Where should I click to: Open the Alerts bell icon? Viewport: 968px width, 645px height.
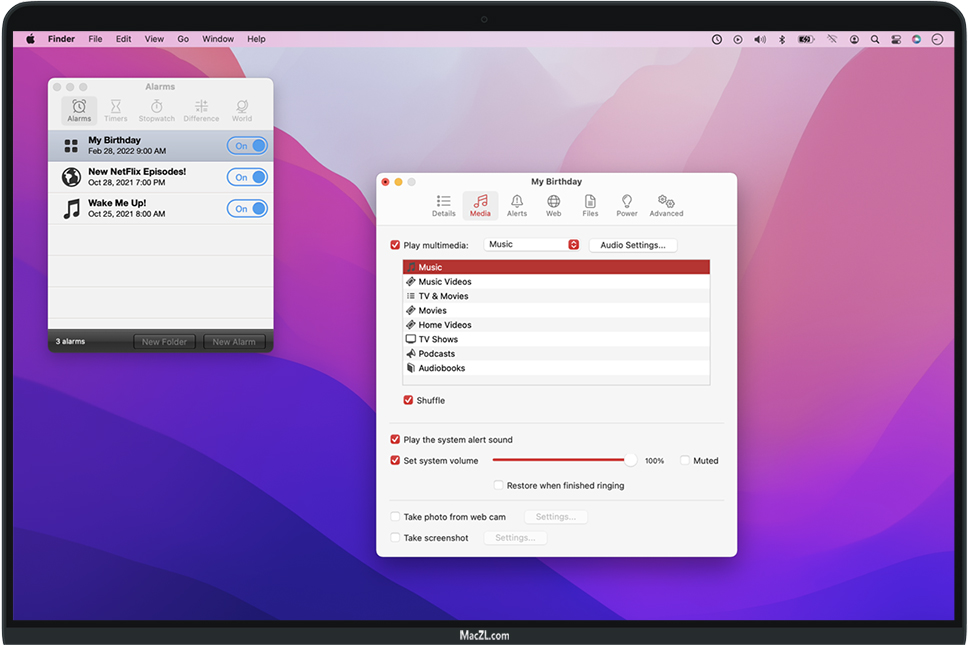[517, 202]
